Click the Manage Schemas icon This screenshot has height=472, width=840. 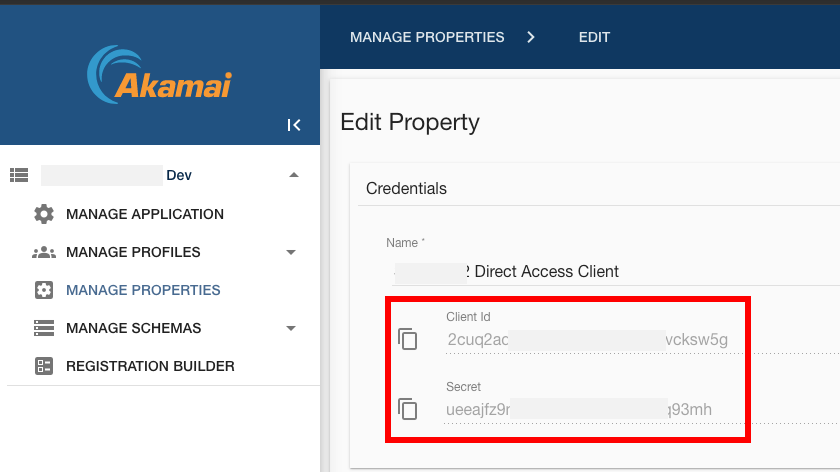(x=44, y=328)
